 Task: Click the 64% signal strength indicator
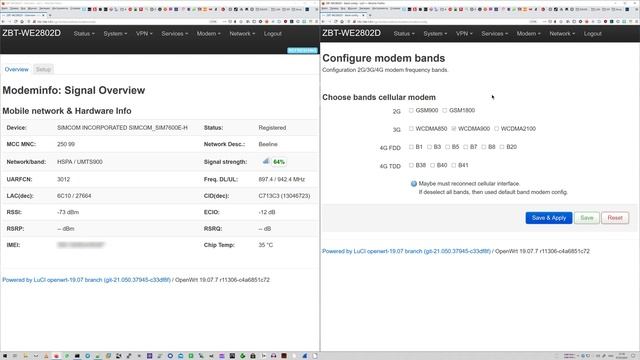tap(279, 162)
